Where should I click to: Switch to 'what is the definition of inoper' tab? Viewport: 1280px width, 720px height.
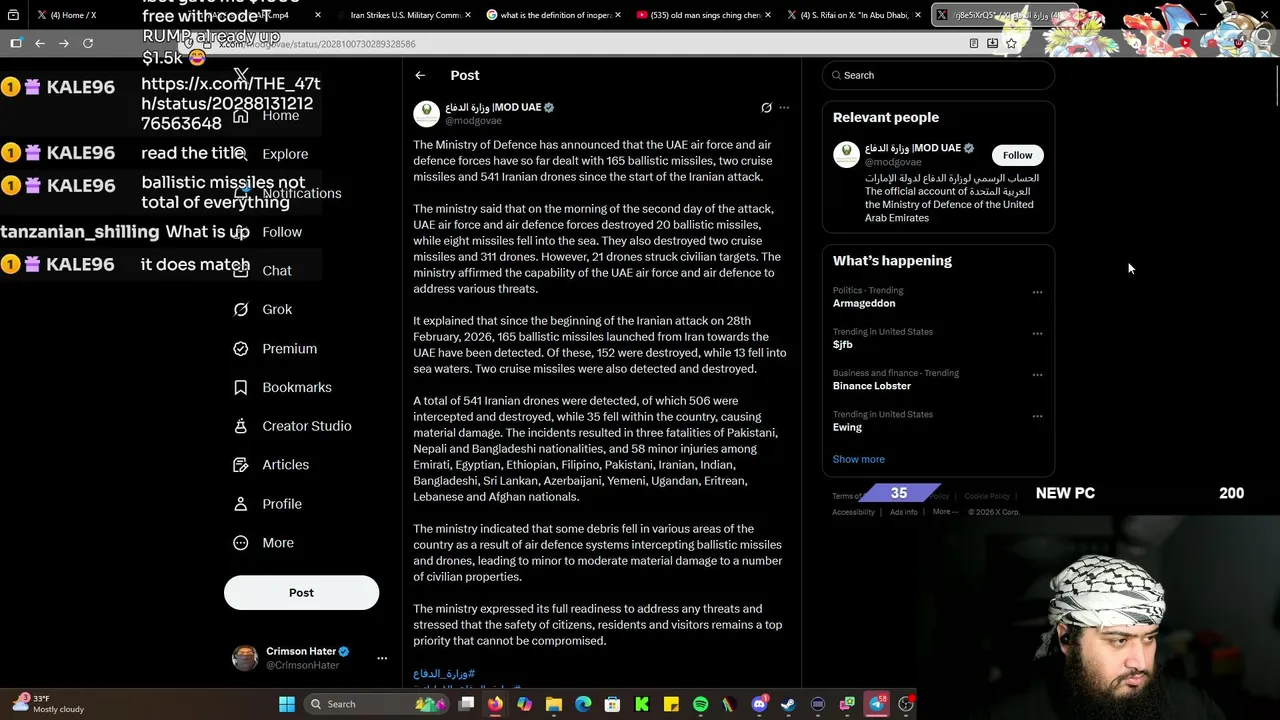click(x=553, y=15)
